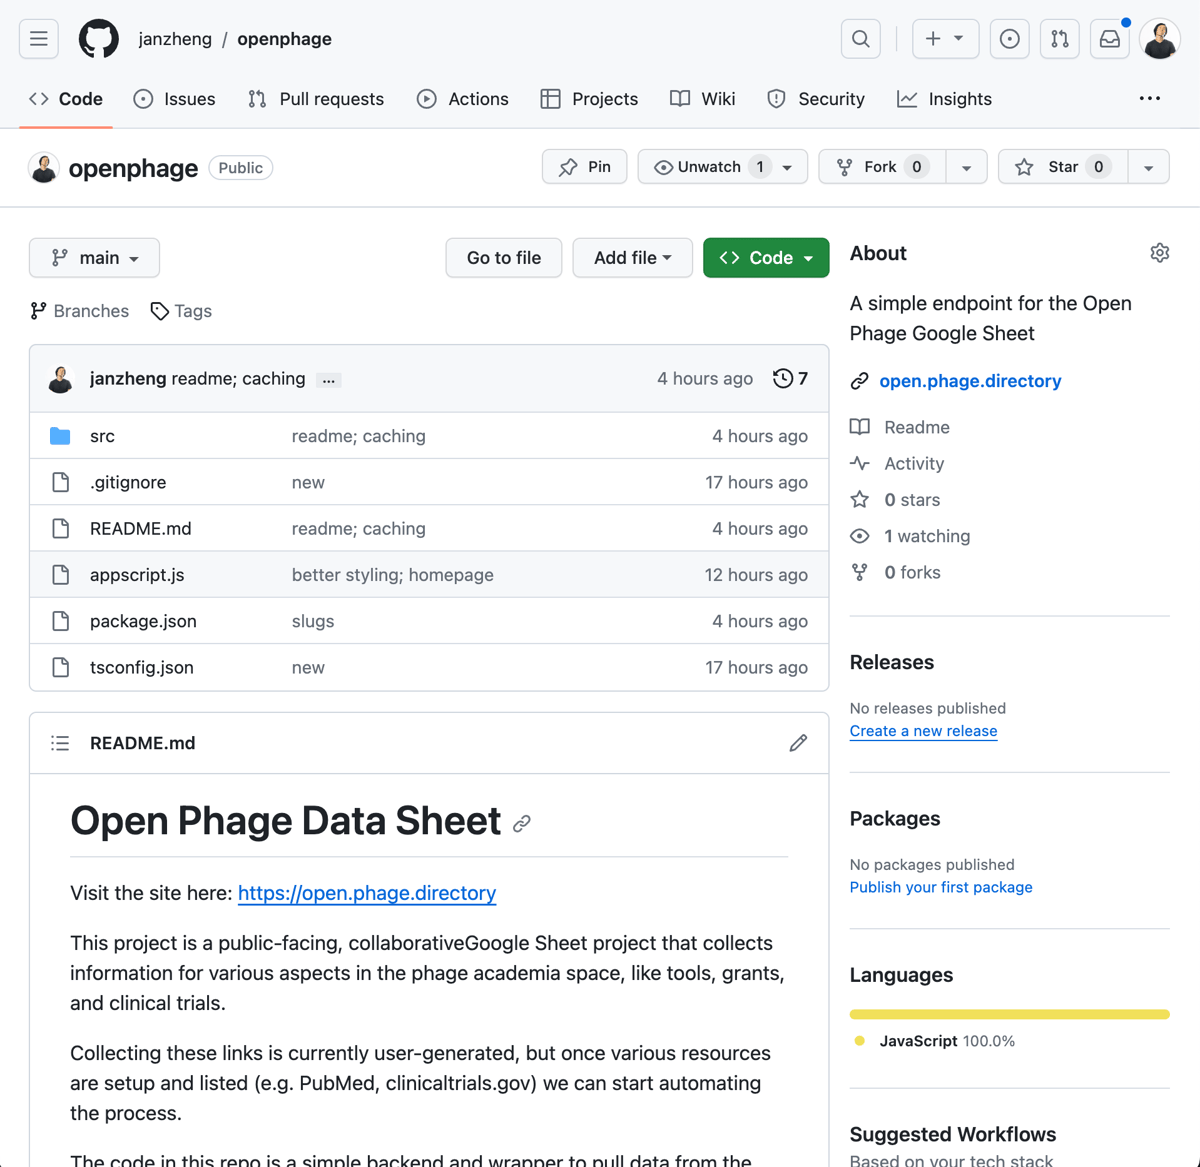The image size is (1200, 1167).
Task: Switch to the Wiki tab
Action: [x=703, y=99]
